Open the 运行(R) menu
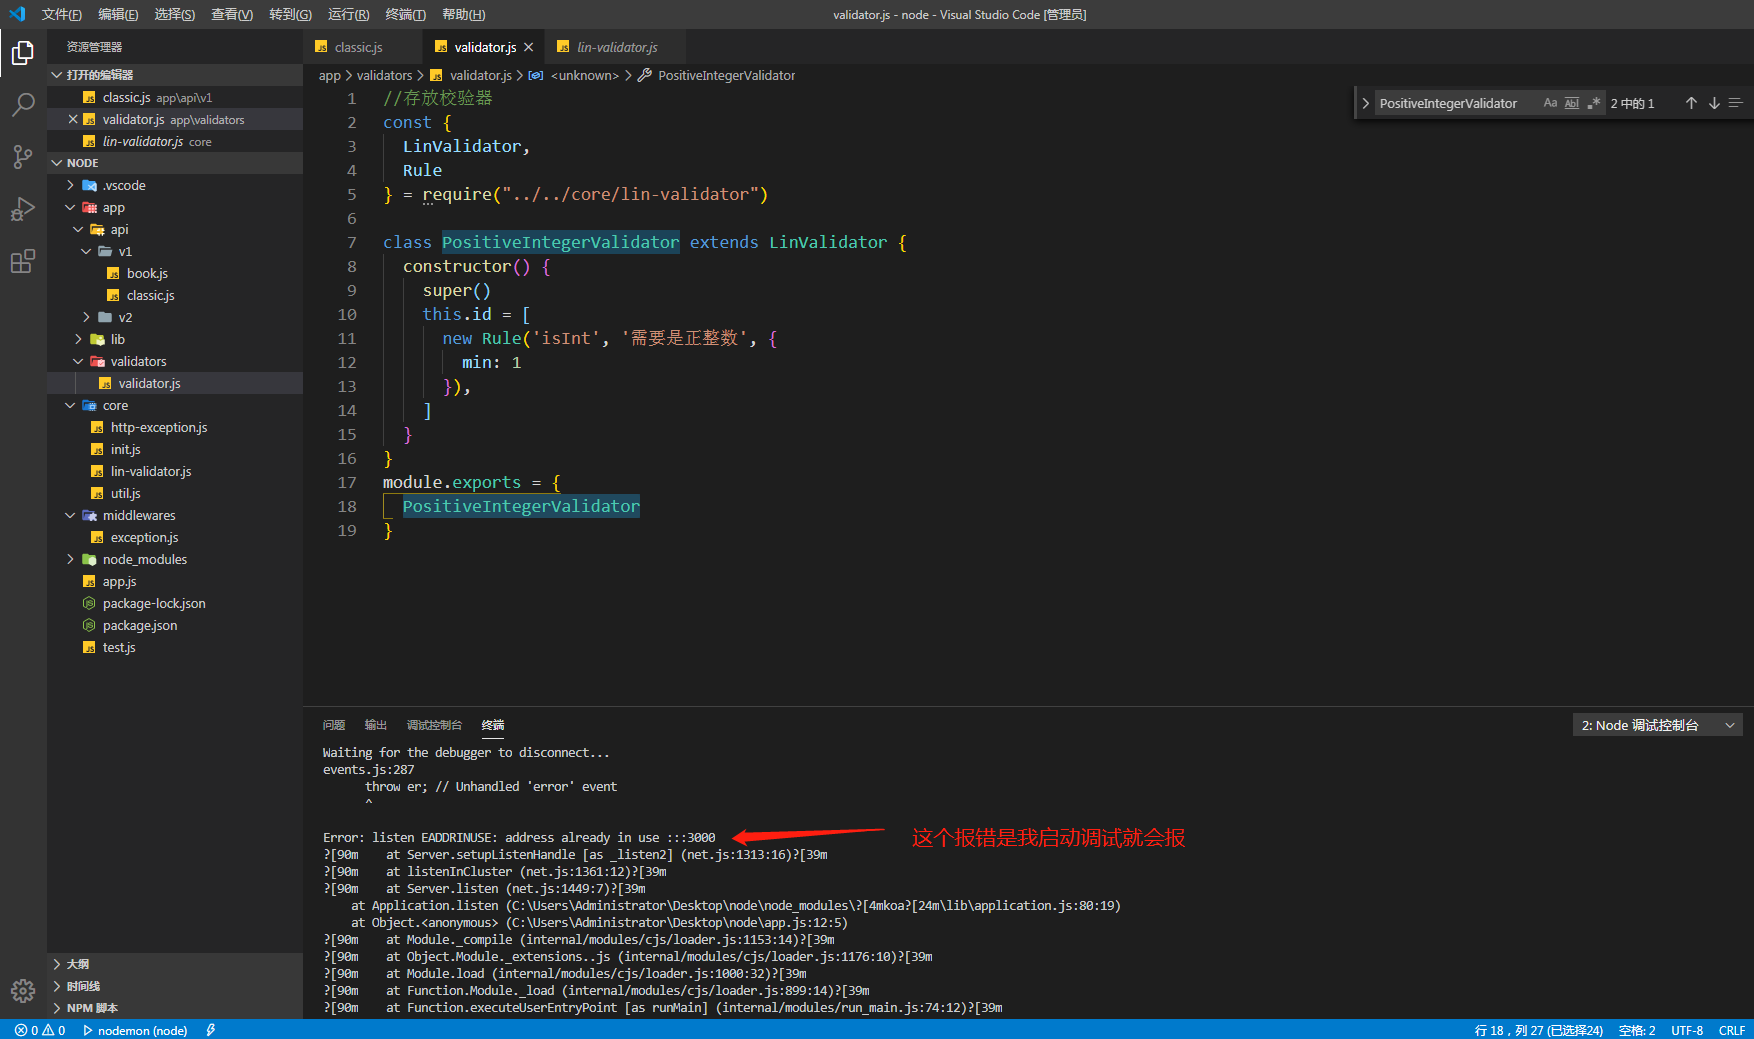The height and width of the screenshot is (1039, 1754). pos(348,14)
